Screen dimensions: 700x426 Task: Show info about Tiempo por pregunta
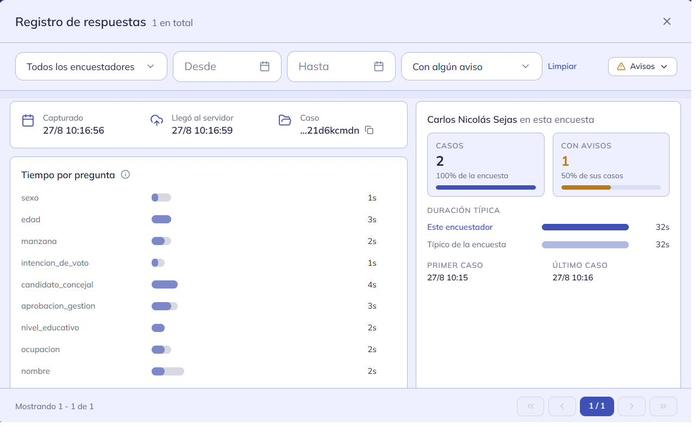(x=125, y=175)
